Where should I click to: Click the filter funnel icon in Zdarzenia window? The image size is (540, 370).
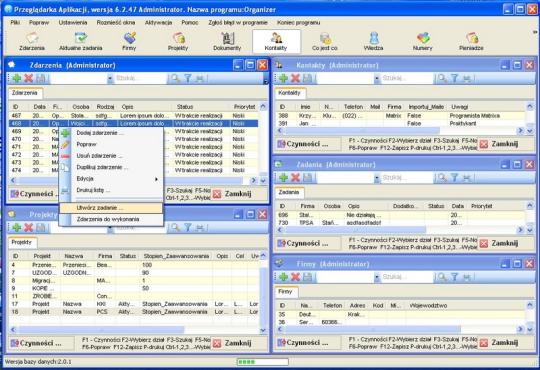[188, 79]
